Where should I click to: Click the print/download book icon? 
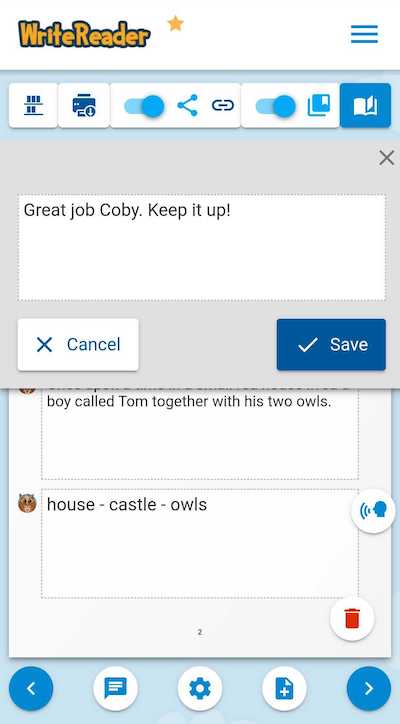pyautogui.click(x=84, y=106)
